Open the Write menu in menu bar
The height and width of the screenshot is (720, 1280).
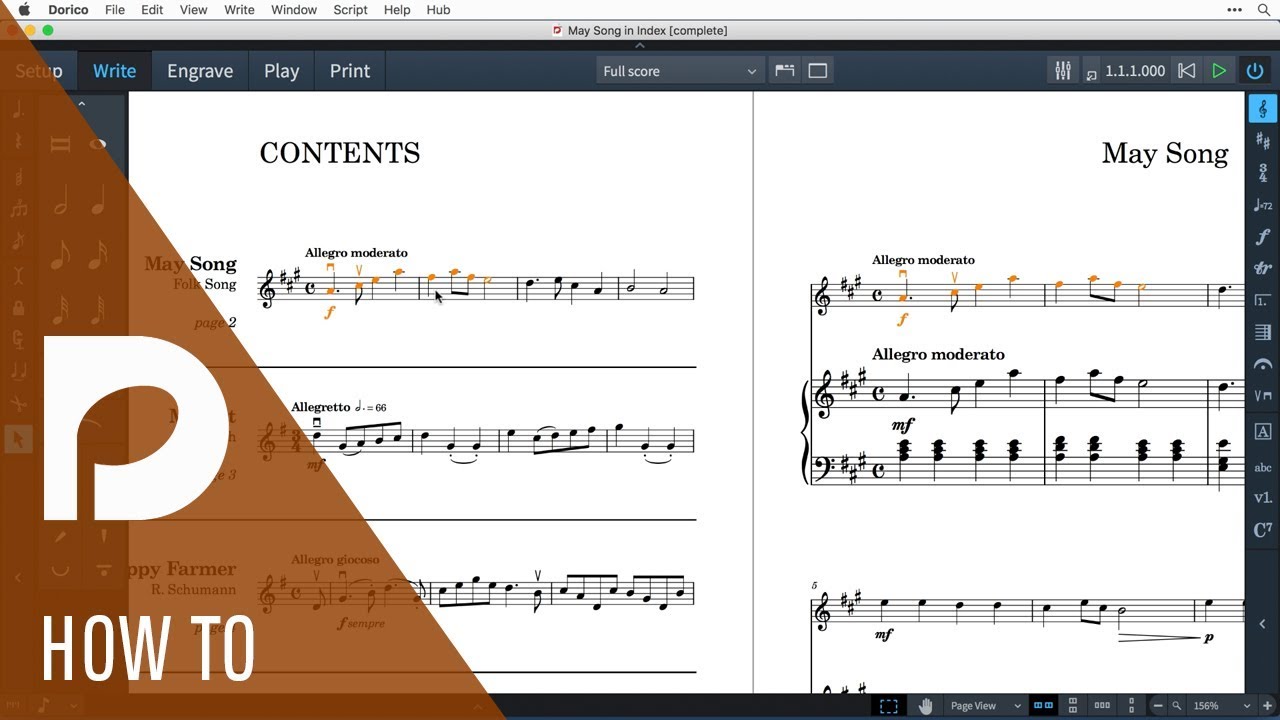pyautogui.click(x=239, y=10)
